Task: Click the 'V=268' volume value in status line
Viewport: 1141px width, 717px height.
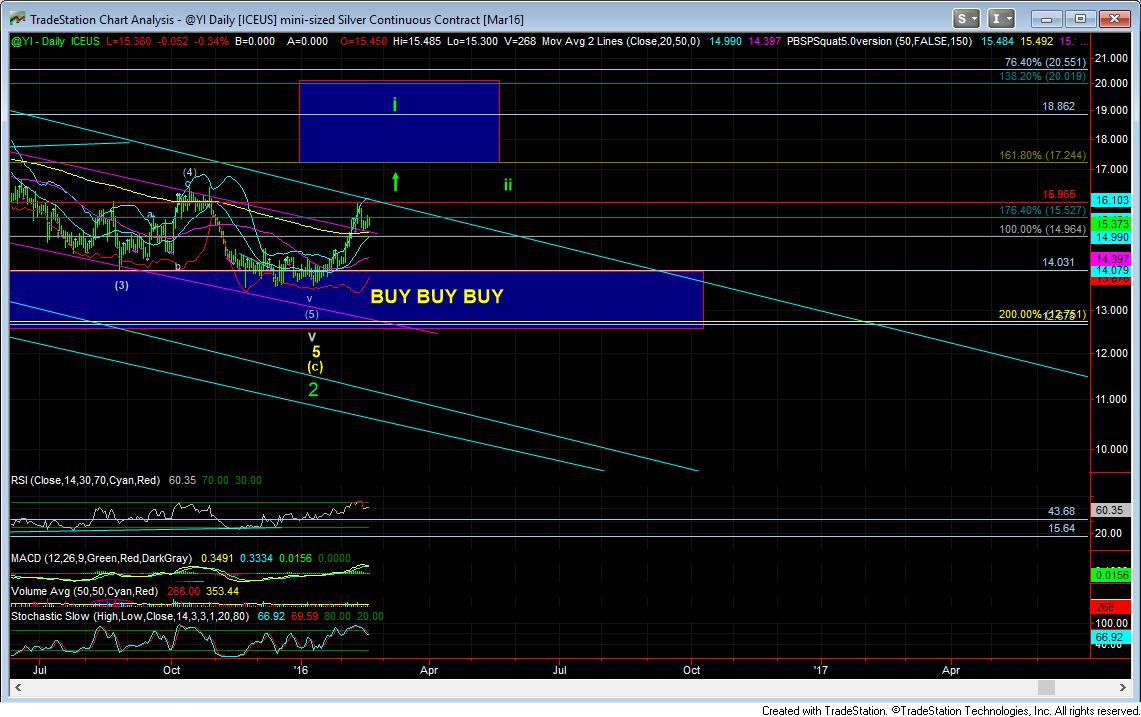Action: 519,41
